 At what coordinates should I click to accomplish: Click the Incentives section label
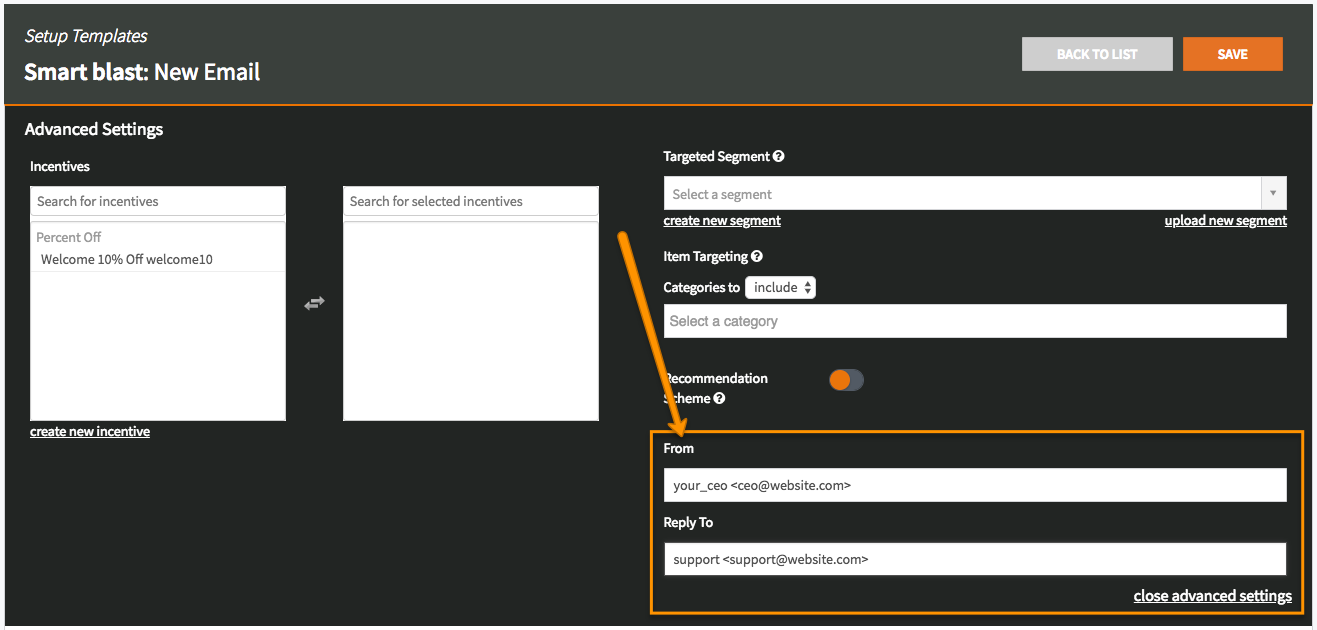(60, 166)
